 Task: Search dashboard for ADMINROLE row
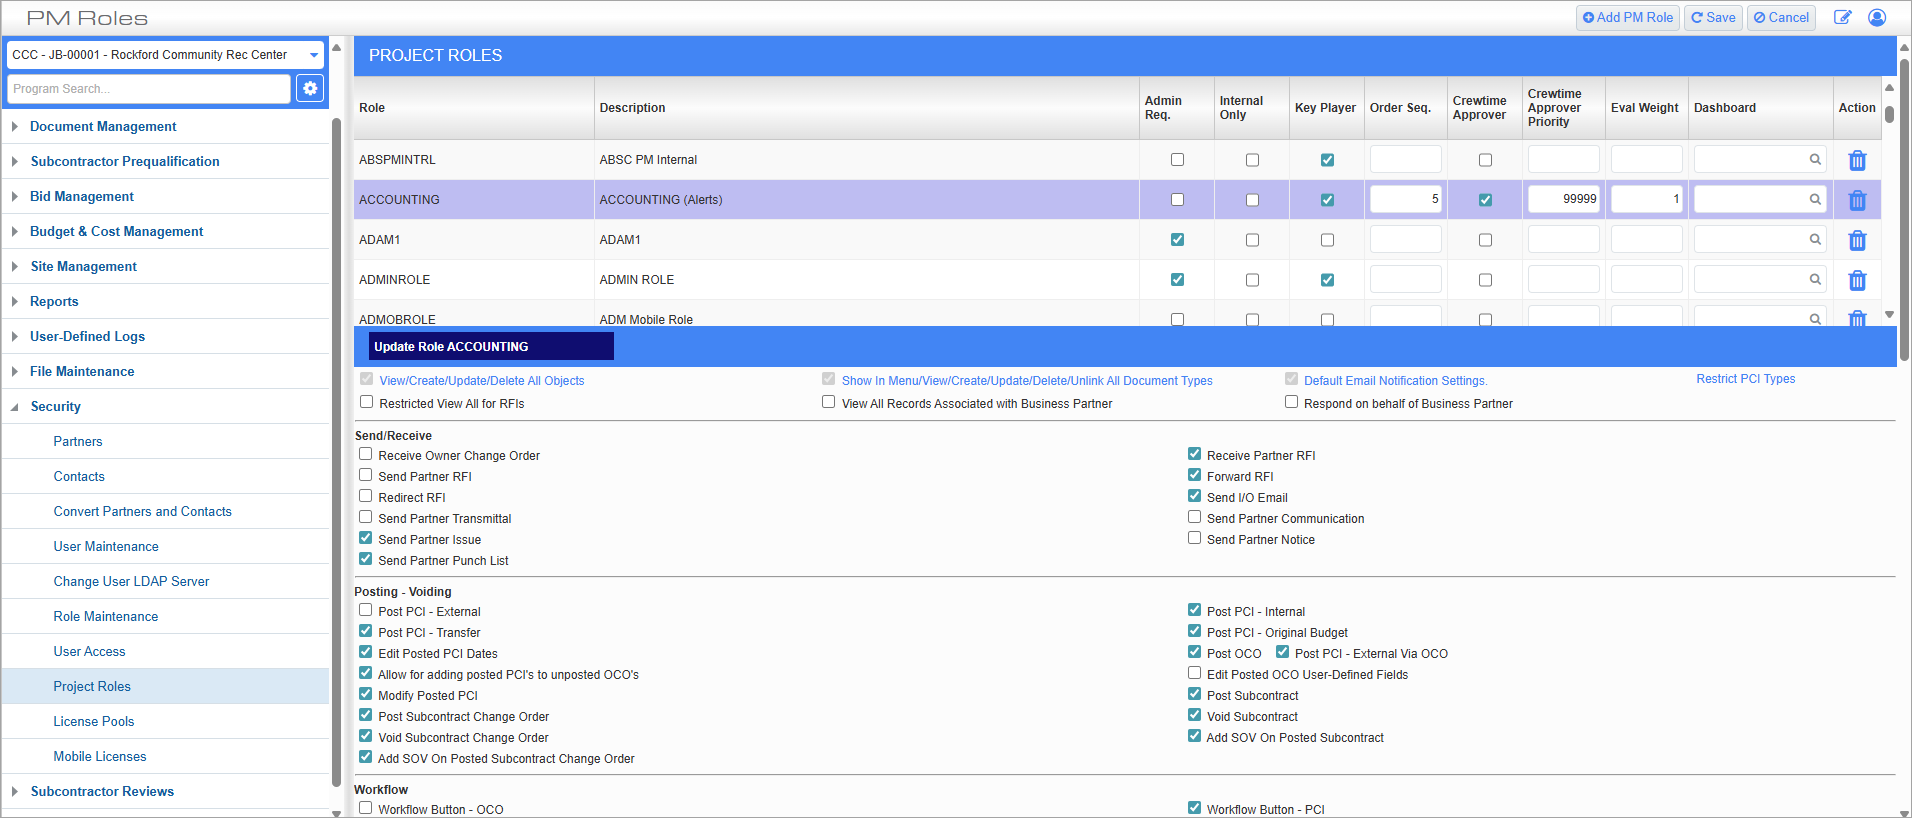point(1815,279)
